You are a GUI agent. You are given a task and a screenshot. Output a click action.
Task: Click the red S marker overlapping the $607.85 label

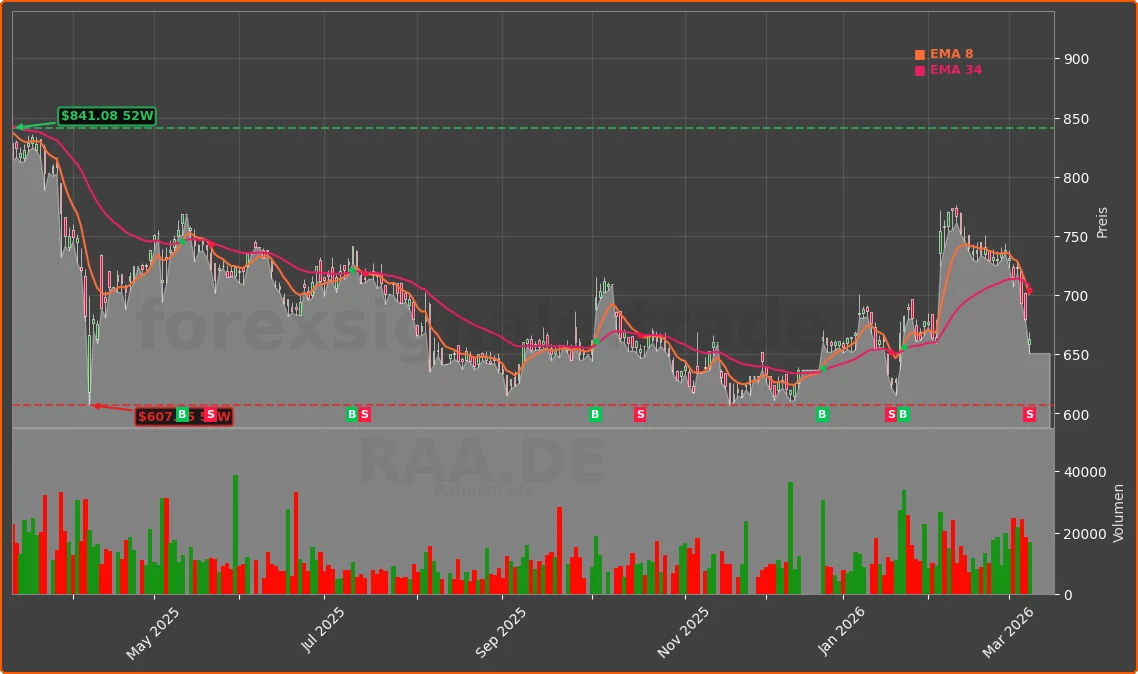[x=210, y=413]
